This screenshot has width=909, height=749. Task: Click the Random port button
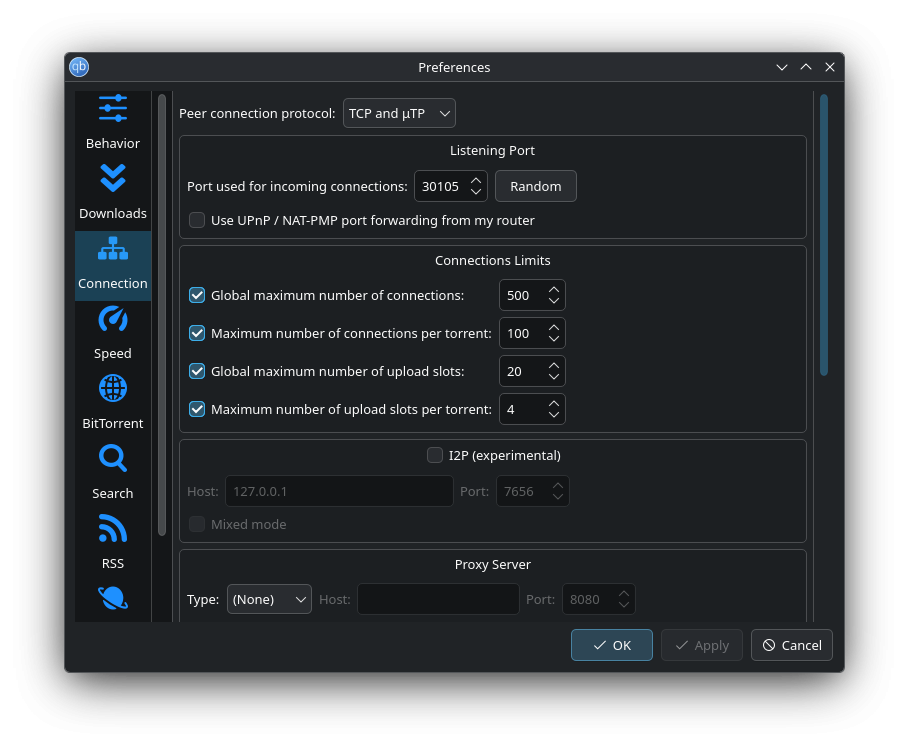click(x=536, y=186)
